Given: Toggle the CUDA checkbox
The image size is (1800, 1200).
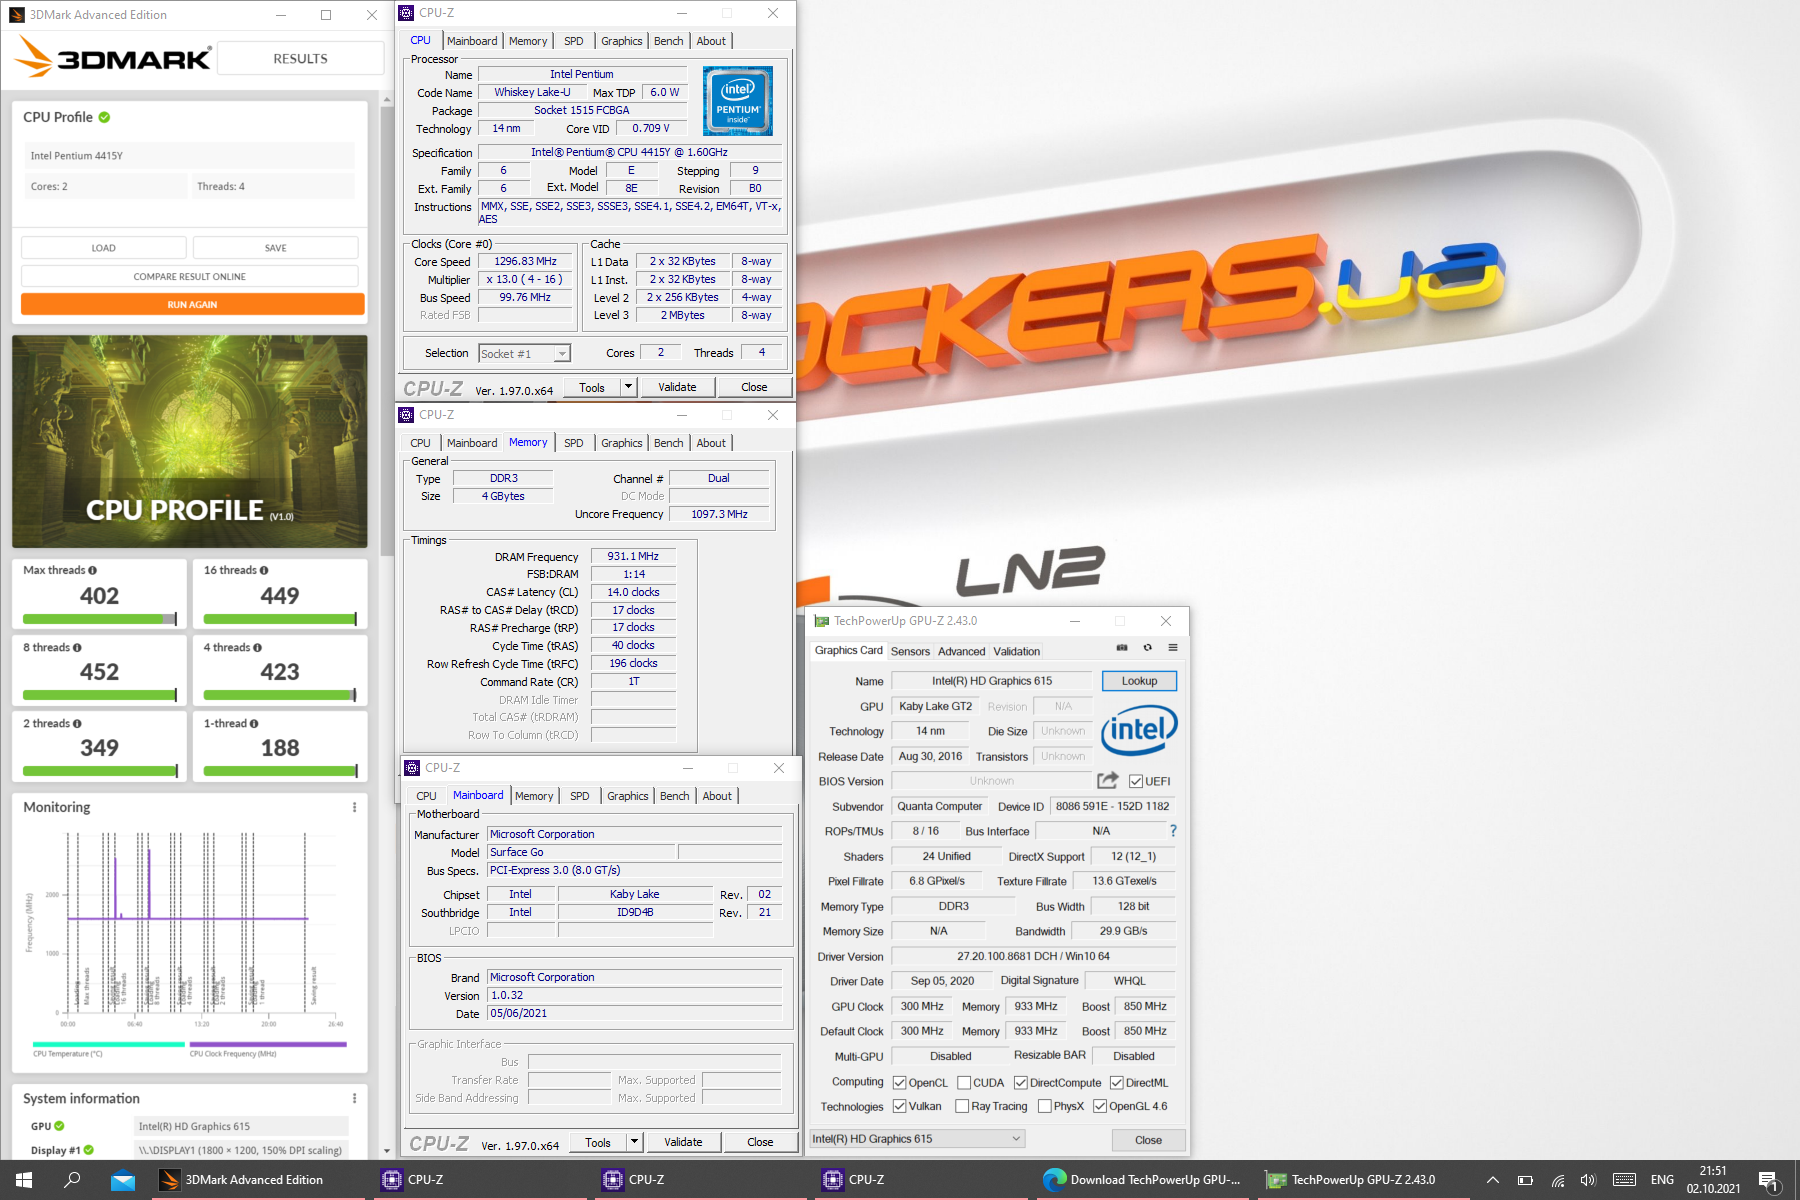Looking at the screenshot, I should [964, 1082].
